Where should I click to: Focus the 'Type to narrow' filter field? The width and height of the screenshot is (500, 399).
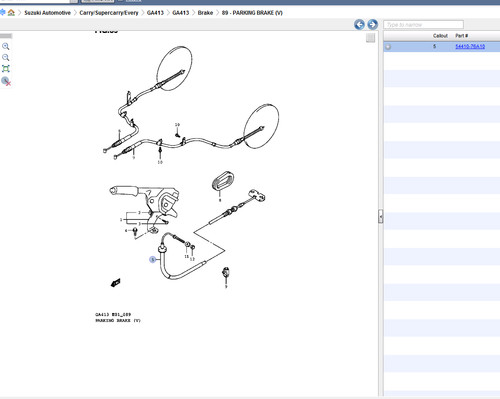[423, 25]
